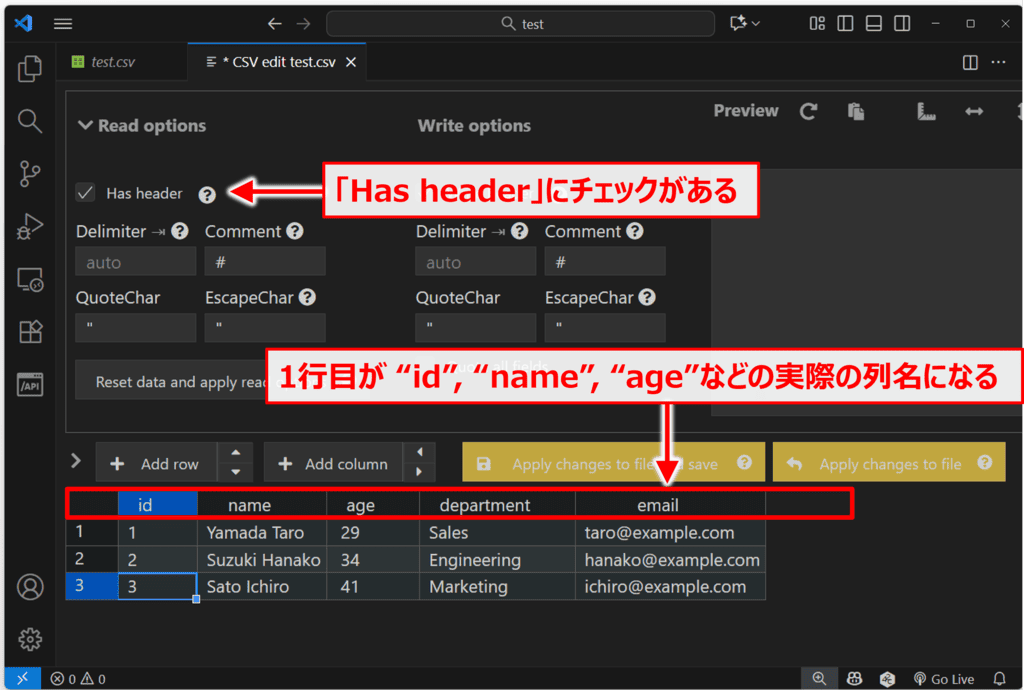Open the Manage gear settings icon
Screen dimensions: 1024x690
[x=30, y=639]
